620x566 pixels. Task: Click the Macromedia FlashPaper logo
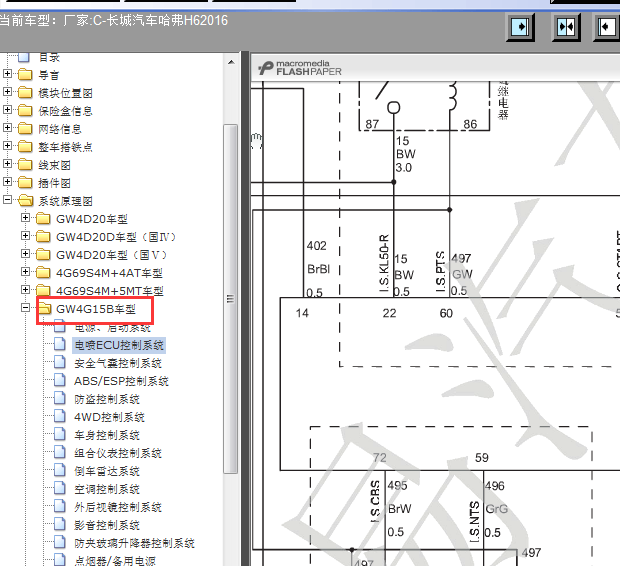click(x=300, y=68)
